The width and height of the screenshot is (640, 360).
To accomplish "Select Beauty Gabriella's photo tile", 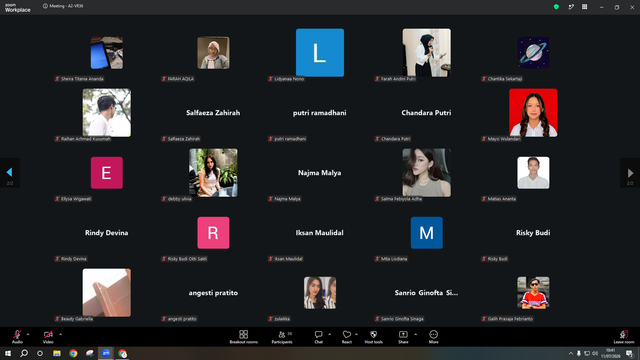I will coord(107,293).
